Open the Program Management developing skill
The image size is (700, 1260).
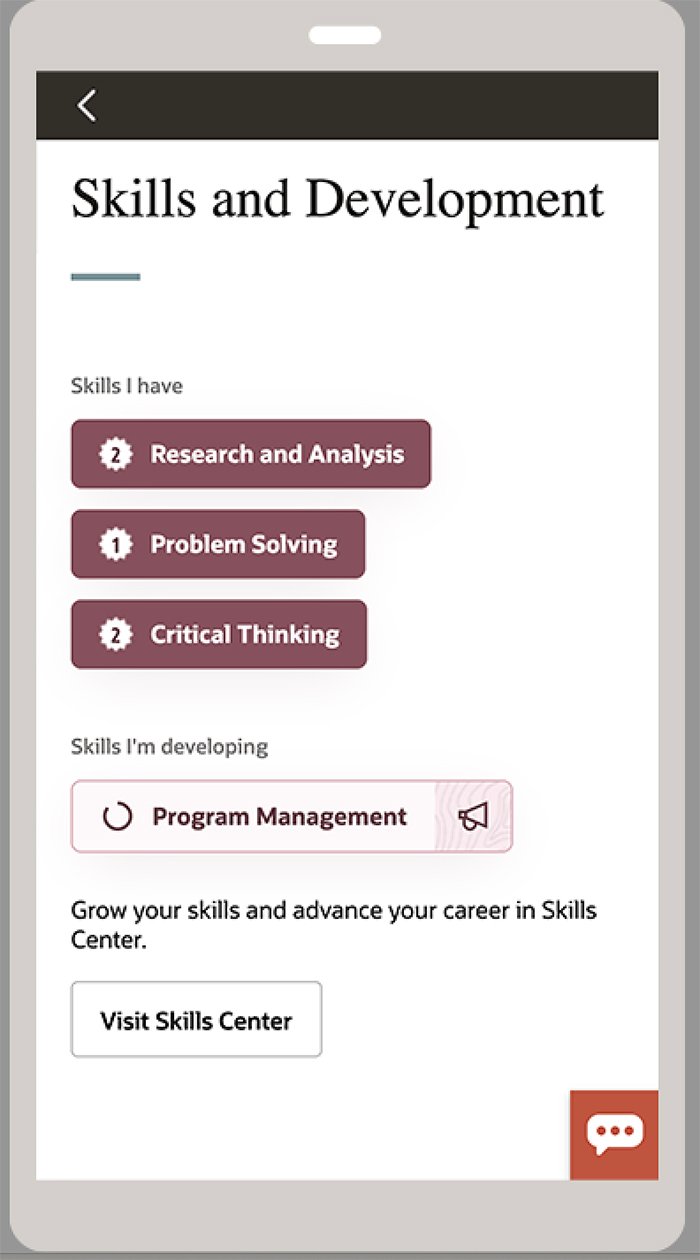click(x=279, y=817)
